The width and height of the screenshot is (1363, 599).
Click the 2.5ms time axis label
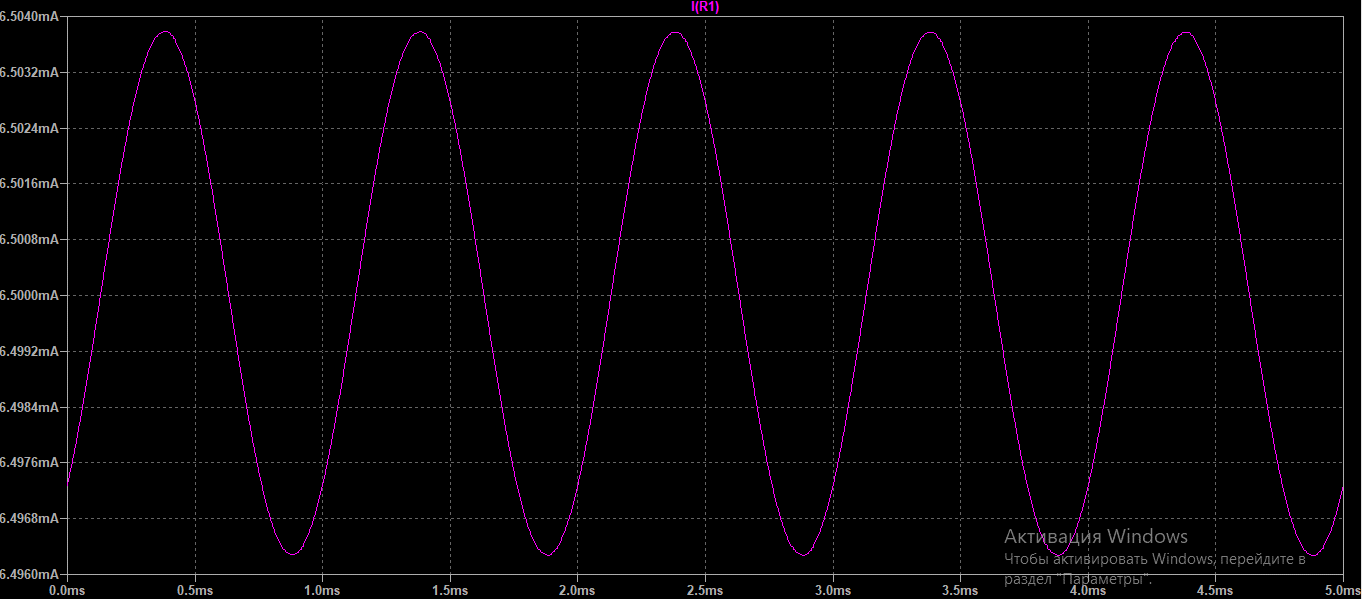pyautogui.click(x=705, y=591)
